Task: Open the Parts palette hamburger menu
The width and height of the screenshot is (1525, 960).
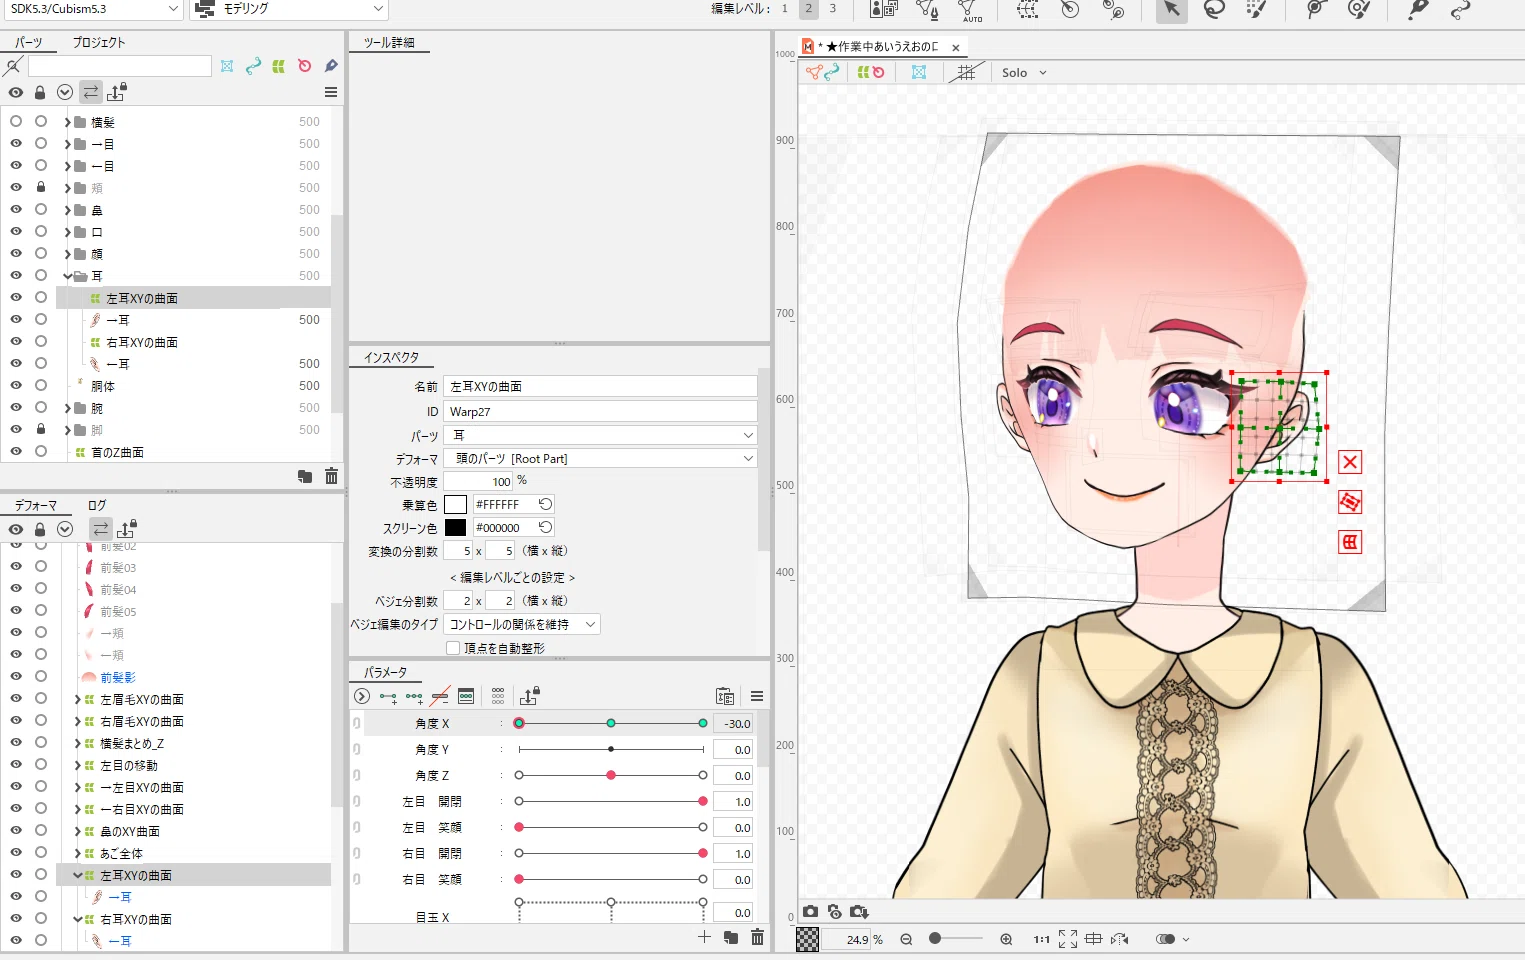Action: click(x=331, y=92)
